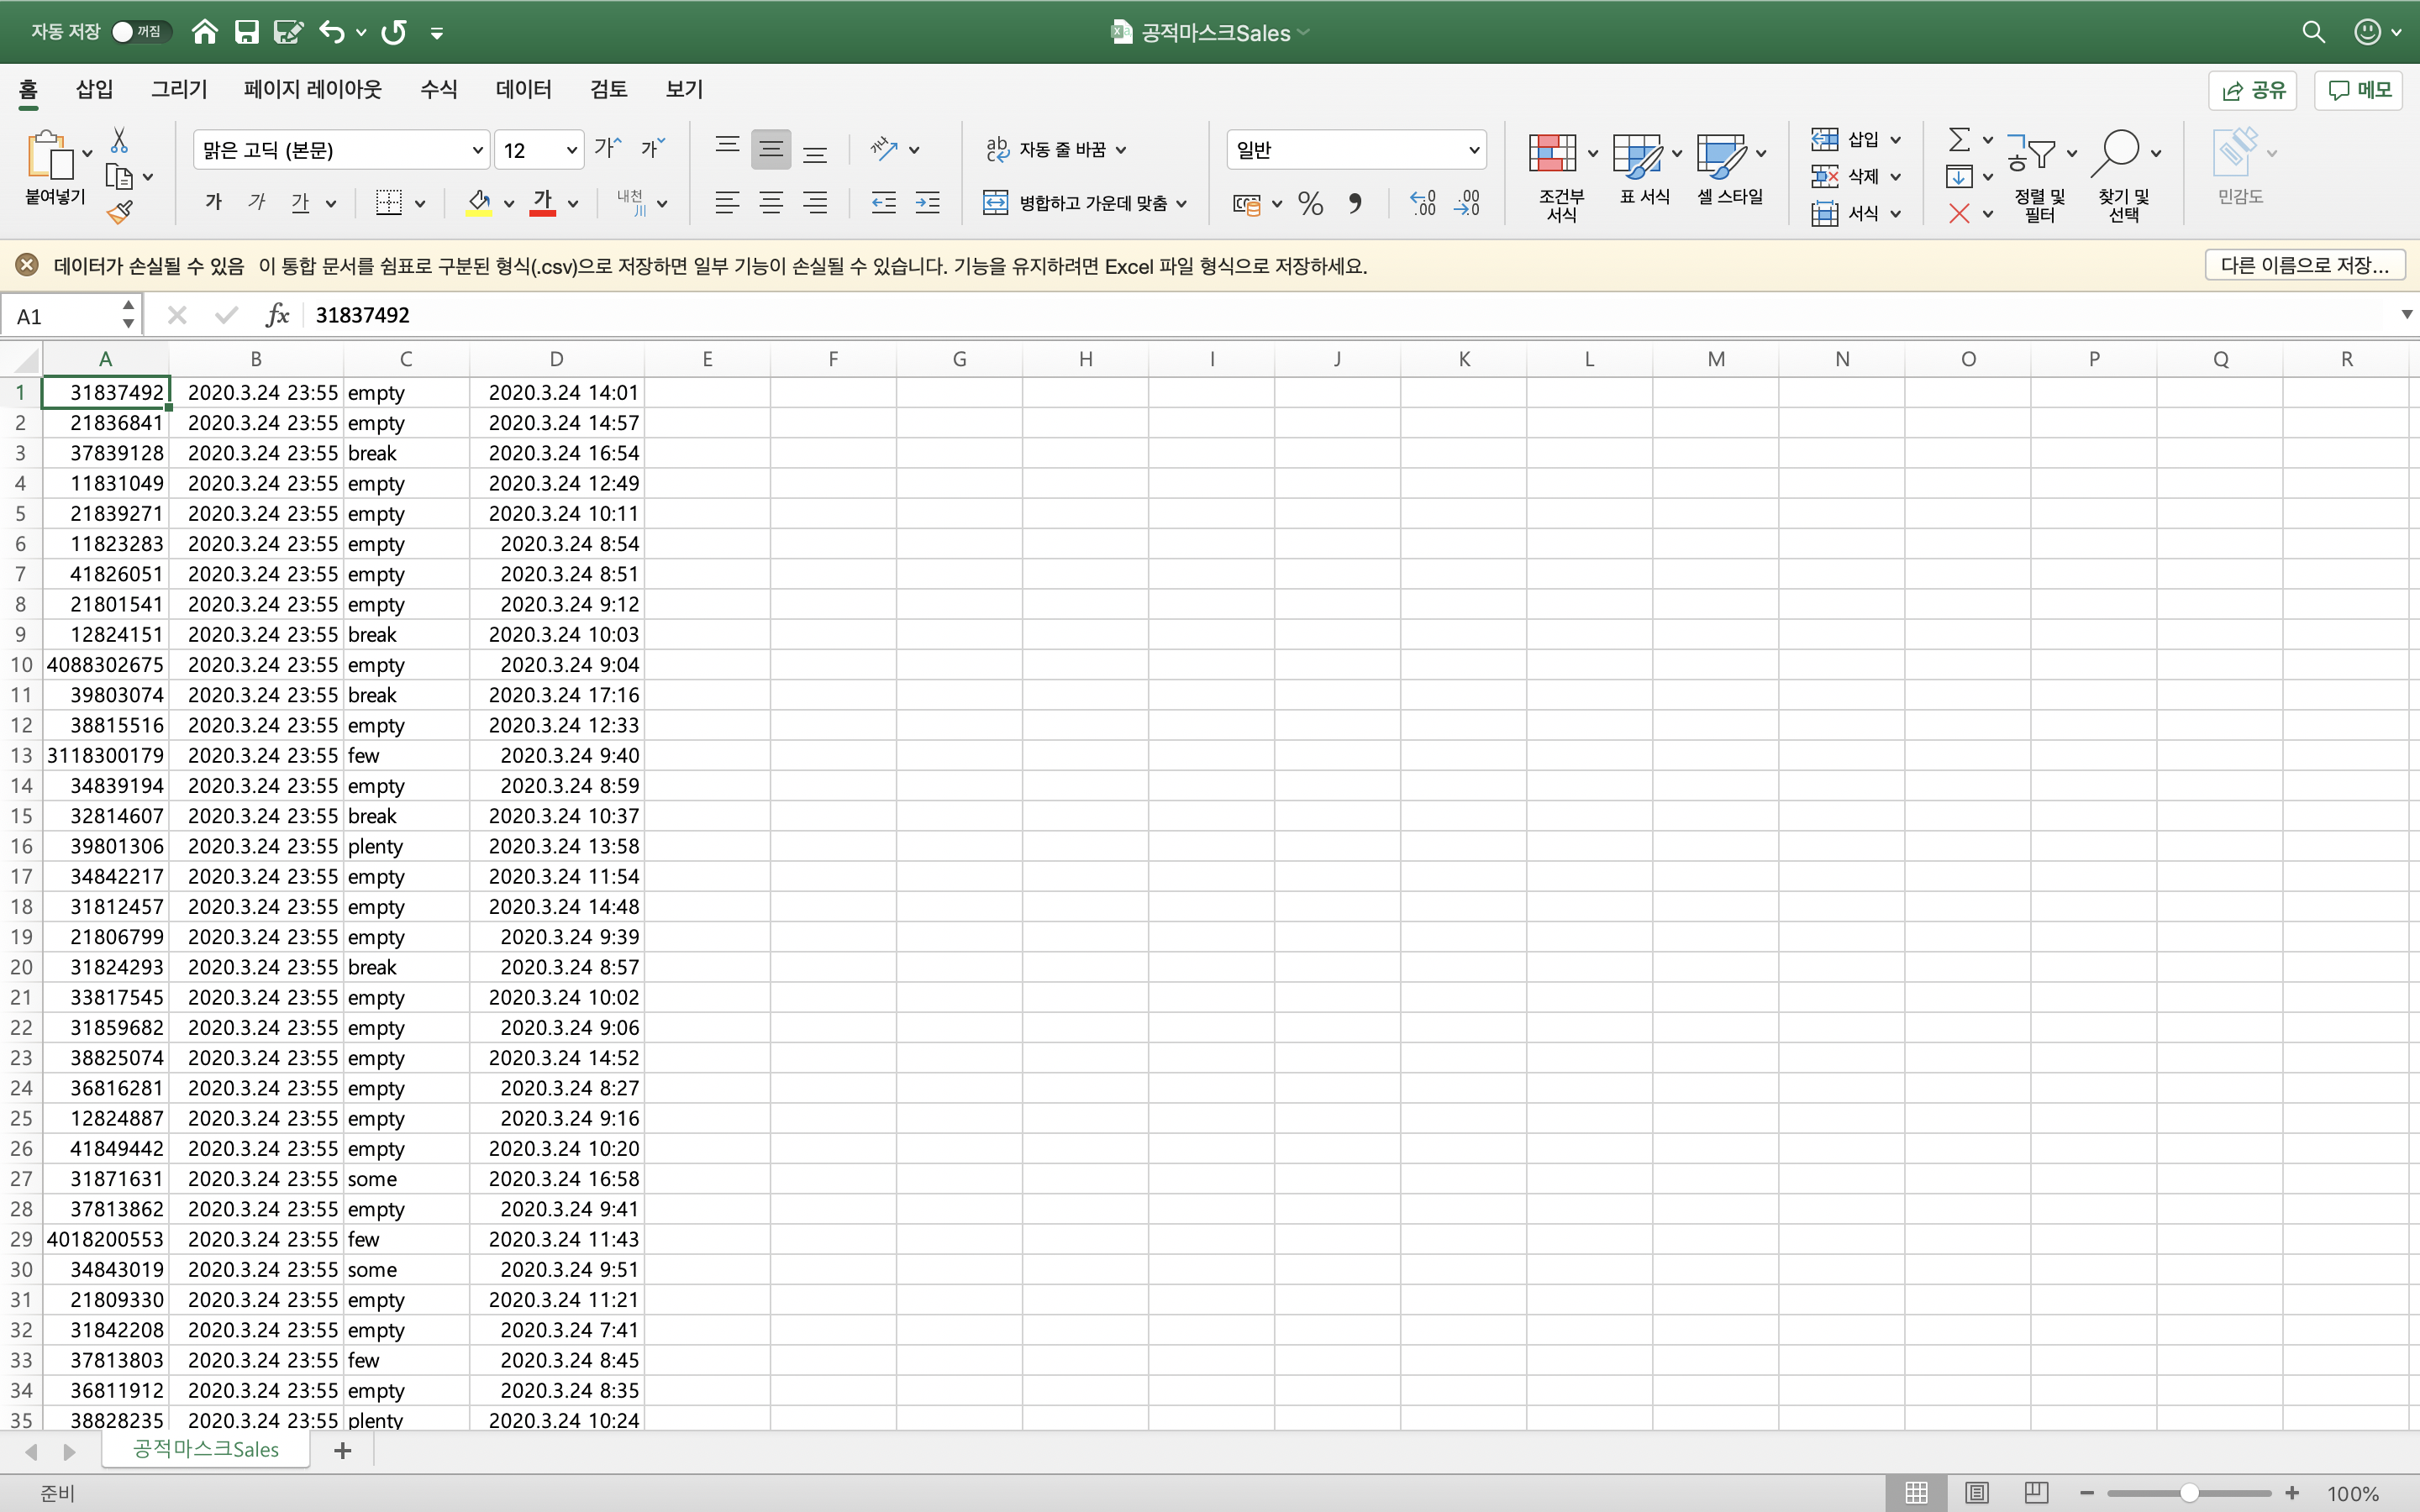Expand the formula bar with arrow

point(2406,315)
